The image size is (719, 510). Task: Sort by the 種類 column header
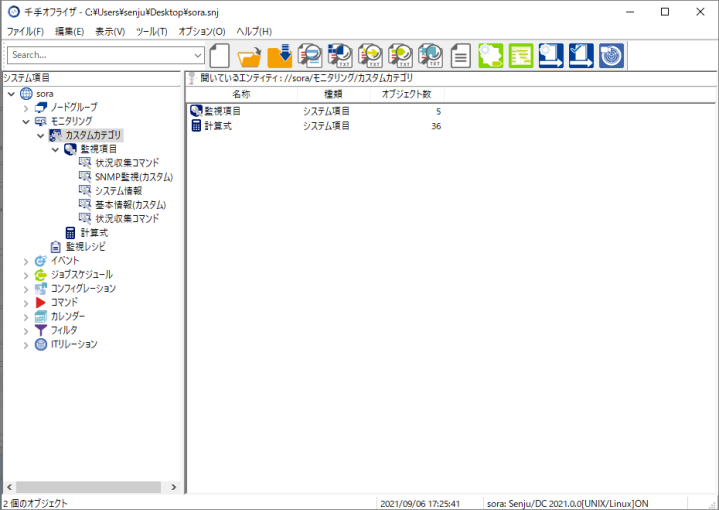[x=333, y=94]
